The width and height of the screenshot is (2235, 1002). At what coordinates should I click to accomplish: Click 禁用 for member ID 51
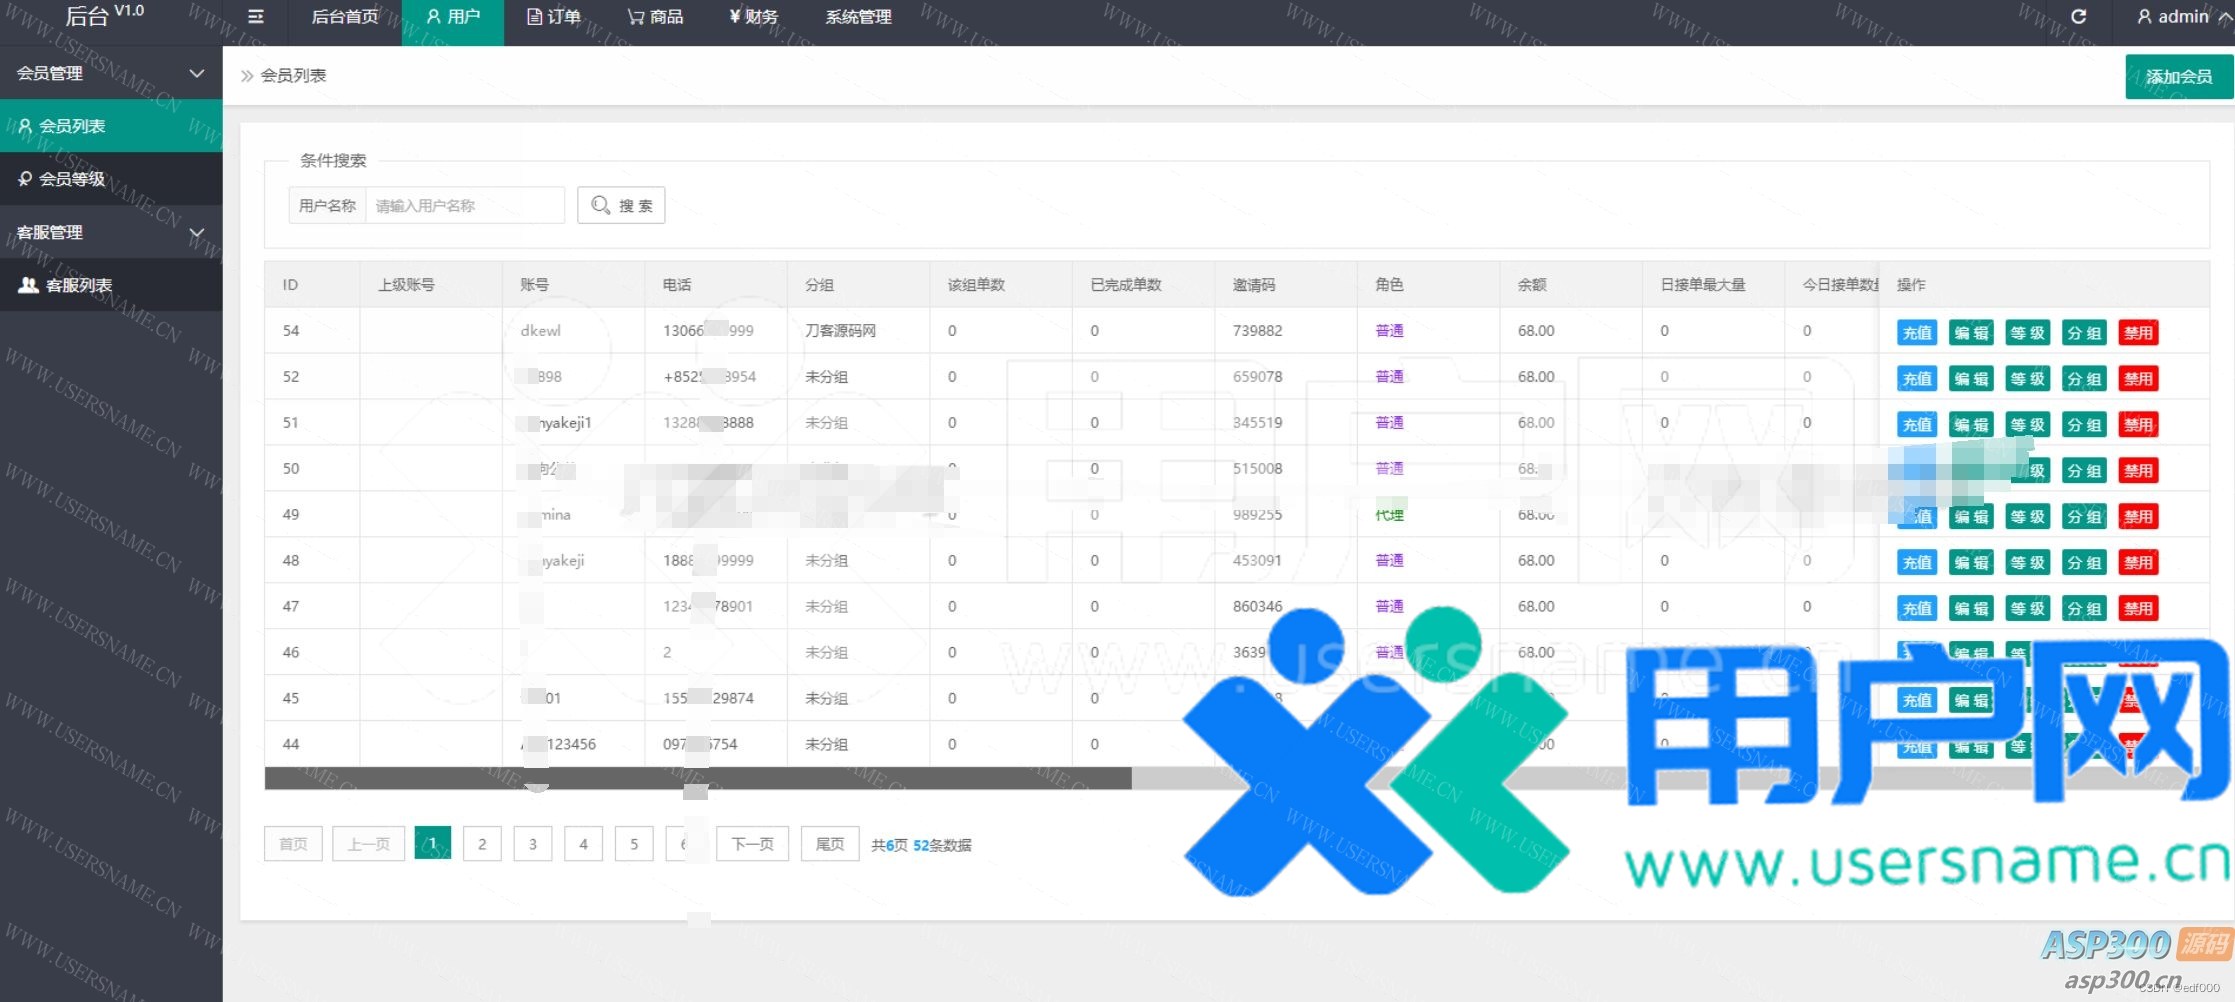(2139, 425)
